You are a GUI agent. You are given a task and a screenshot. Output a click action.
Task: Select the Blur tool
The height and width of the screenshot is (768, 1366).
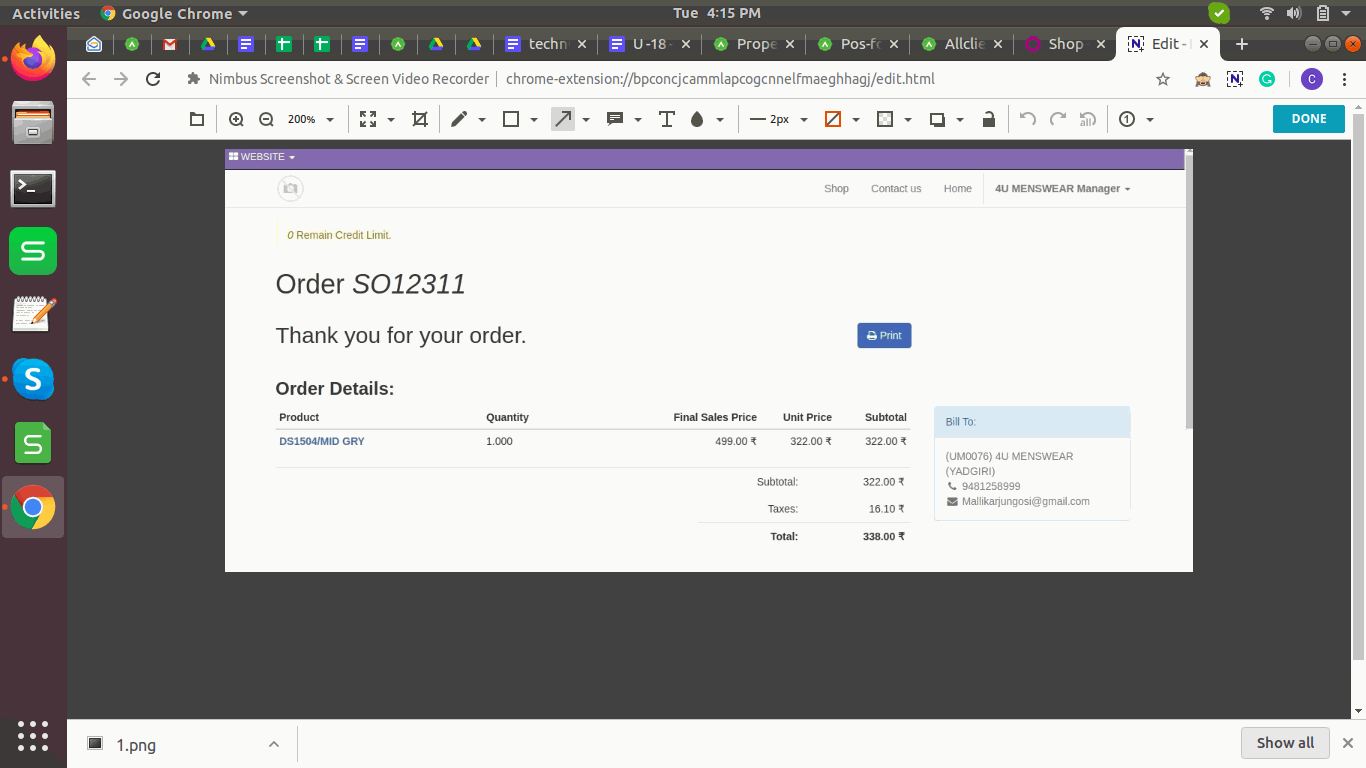point(696,119)
